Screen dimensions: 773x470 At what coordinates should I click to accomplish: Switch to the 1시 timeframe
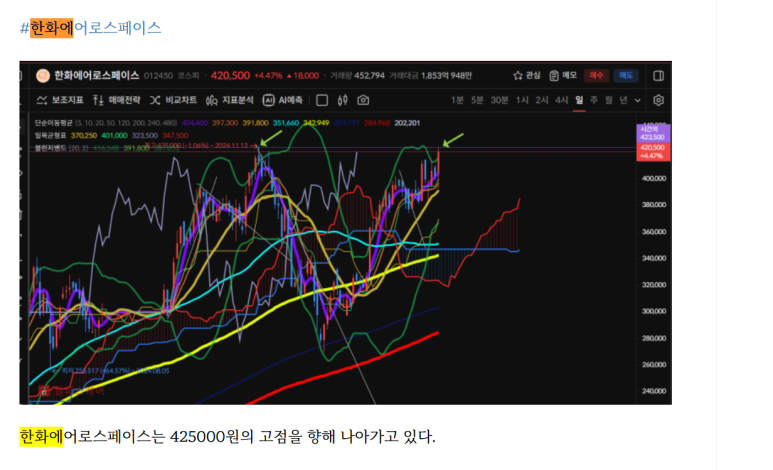tap(522, 100)
